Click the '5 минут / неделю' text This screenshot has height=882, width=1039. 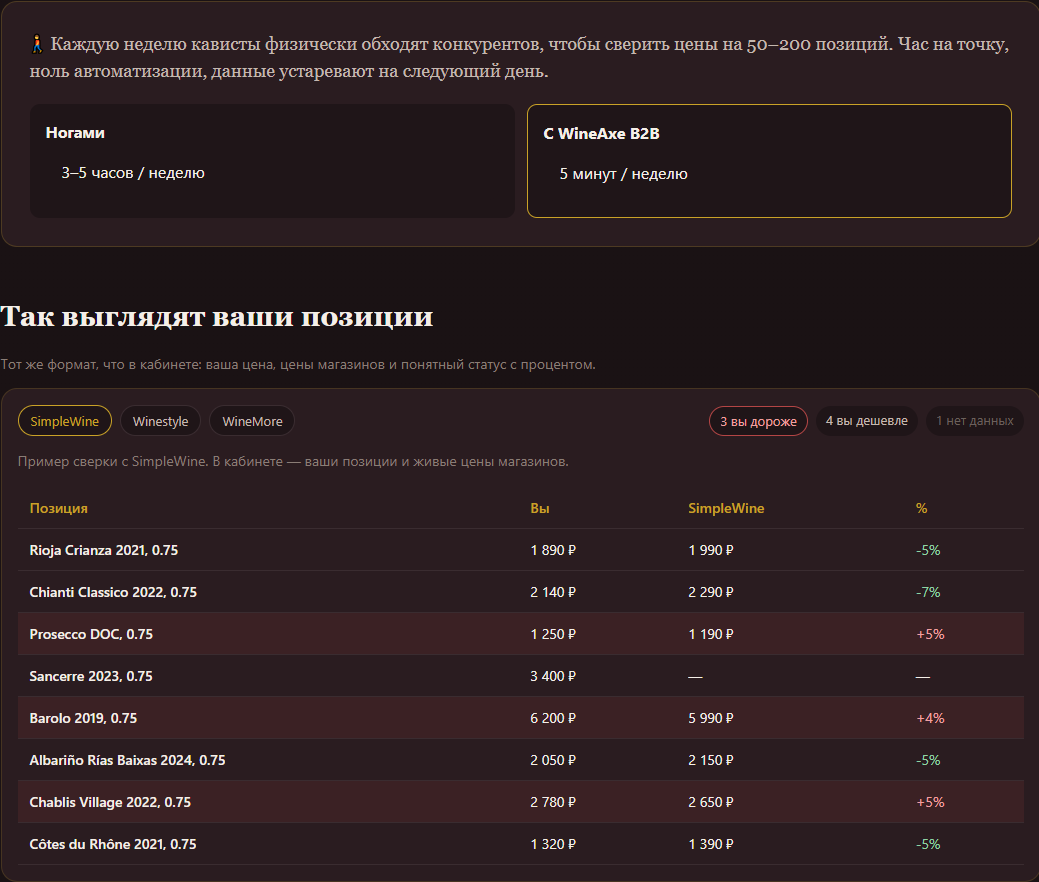click(x=624, y=174)
